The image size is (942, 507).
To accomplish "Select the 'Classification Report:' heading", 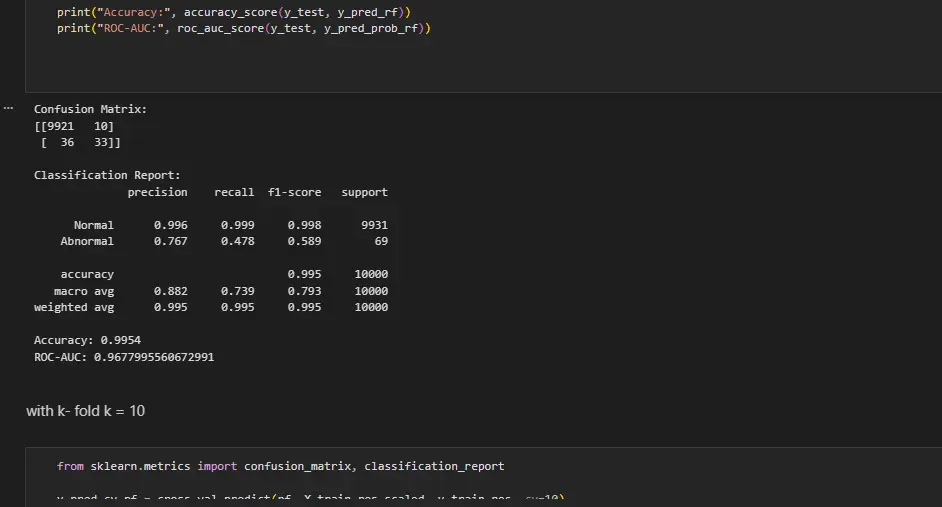I will pyautogui.click(x=107, y=175).
